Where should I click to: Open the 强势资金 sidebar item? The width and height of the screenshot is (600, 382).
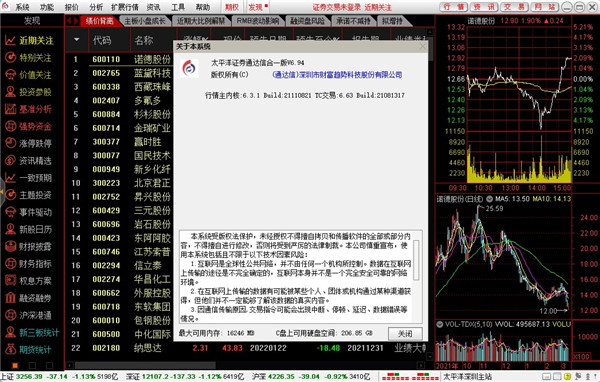(28, 126)
